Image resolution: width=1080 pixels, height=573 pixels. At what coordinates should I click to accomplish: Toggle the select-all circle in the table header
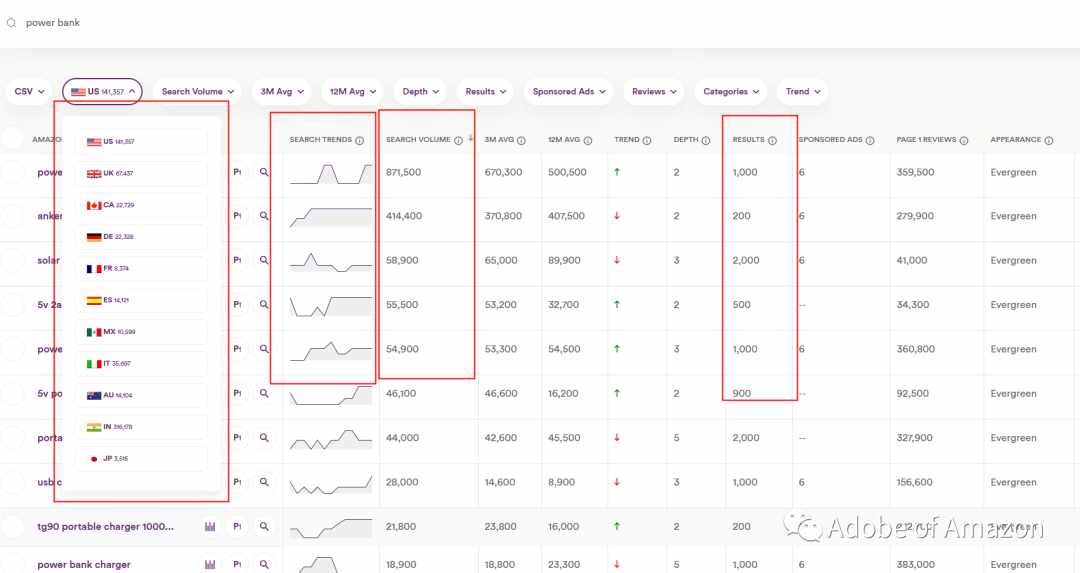(12, 139)
